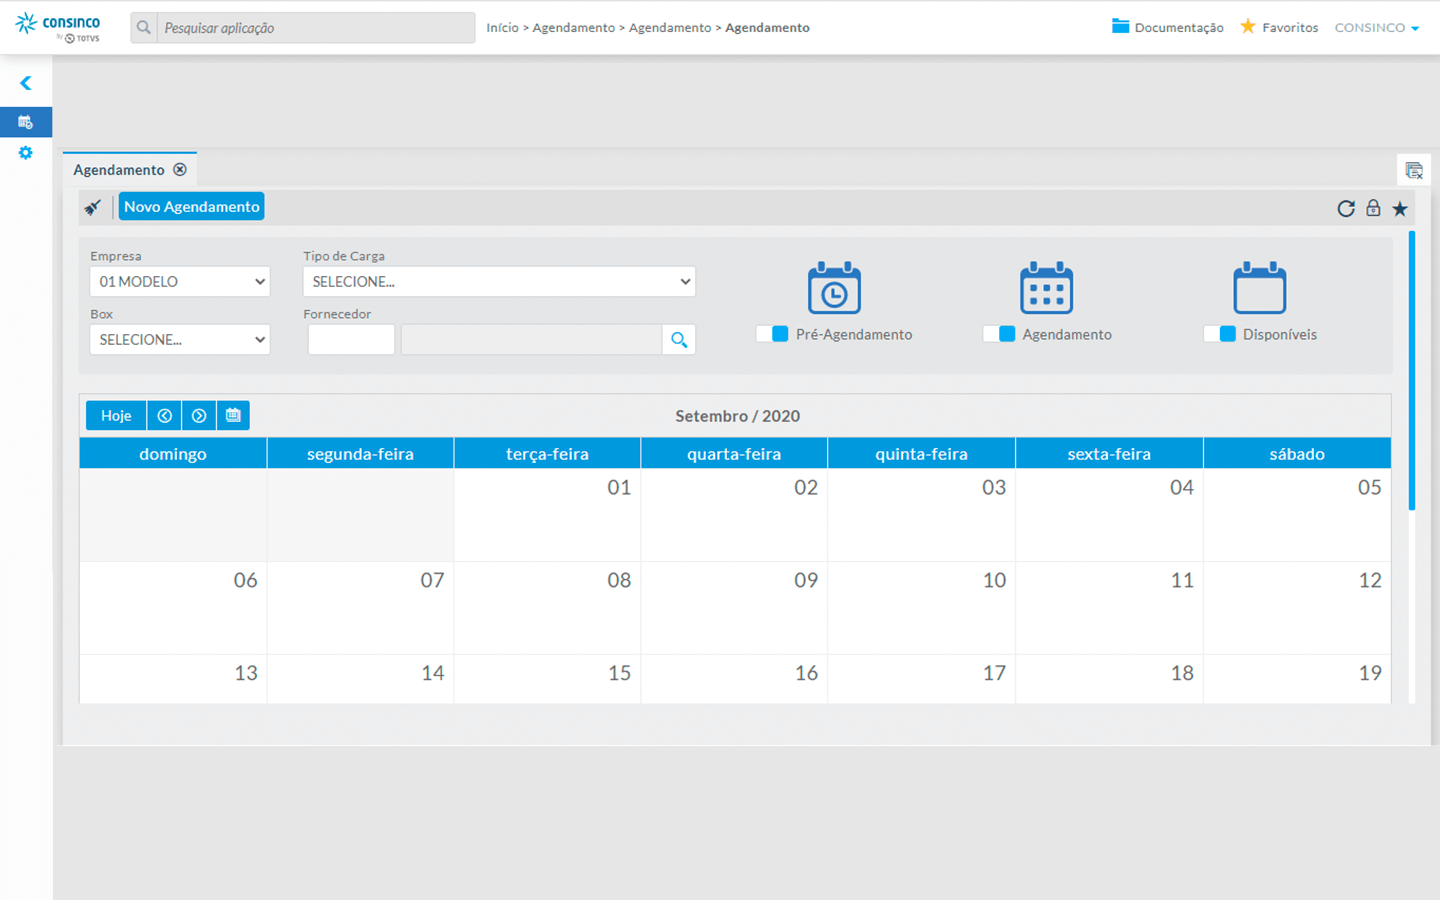Open the Box dropdown
This screenshot has width=1440, height=900.
(x=180, y=340)
